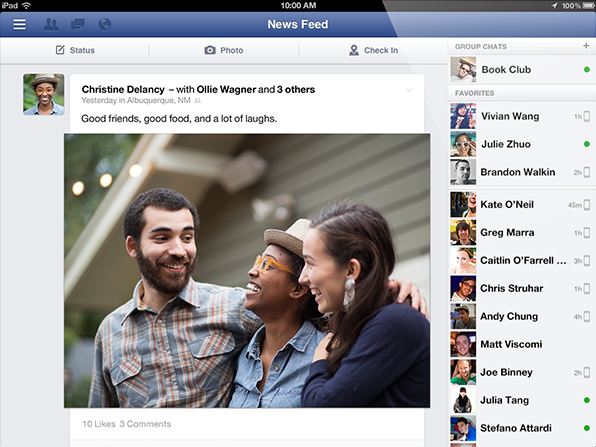This screenshot has height=447, width=596.
Task: Tap green online dot for Book Club
Action: pos(586,70)
